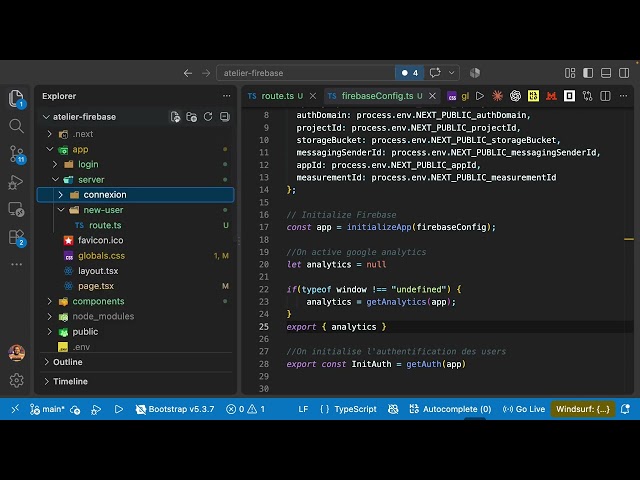Switch to the route.ts tab
Image resolution: width=640 pixels, height=480 pixels.
(278, 96)
